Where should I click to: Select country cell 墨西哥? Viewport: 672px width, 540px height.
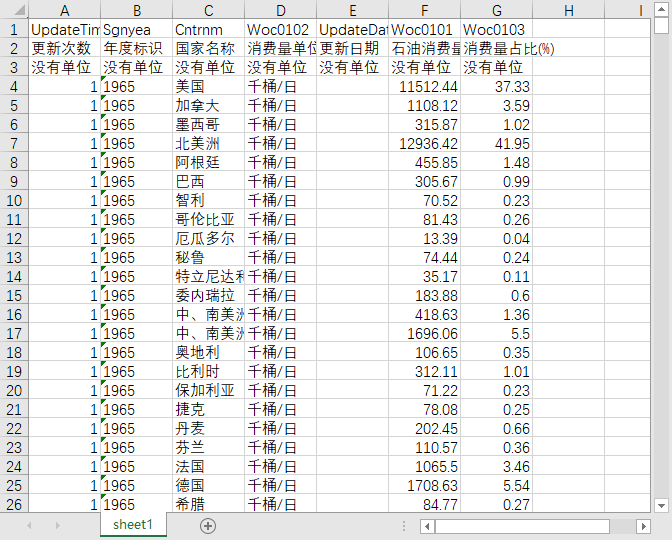pos(208,124)
